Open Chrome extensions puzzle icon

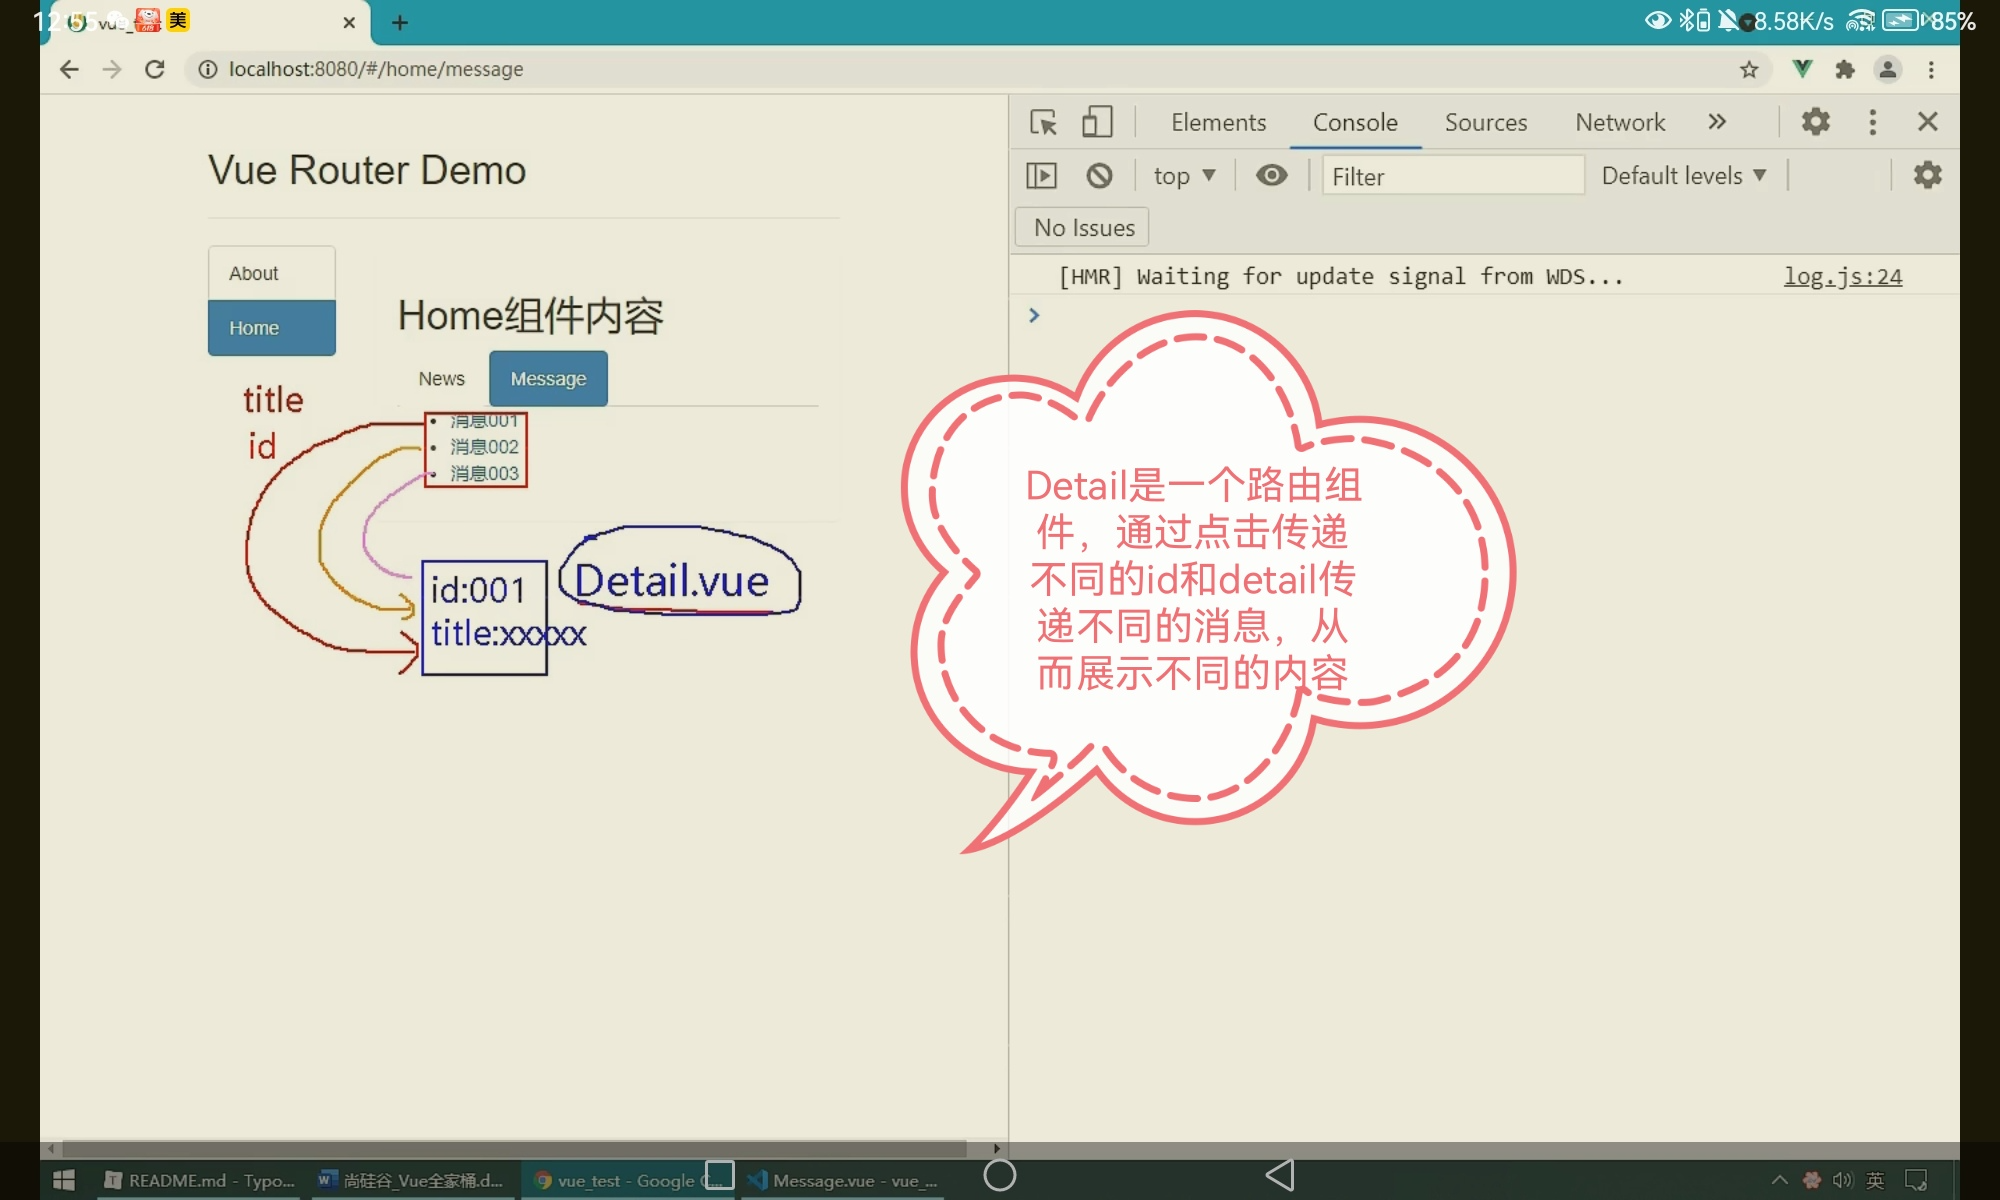click(1845, 69)
